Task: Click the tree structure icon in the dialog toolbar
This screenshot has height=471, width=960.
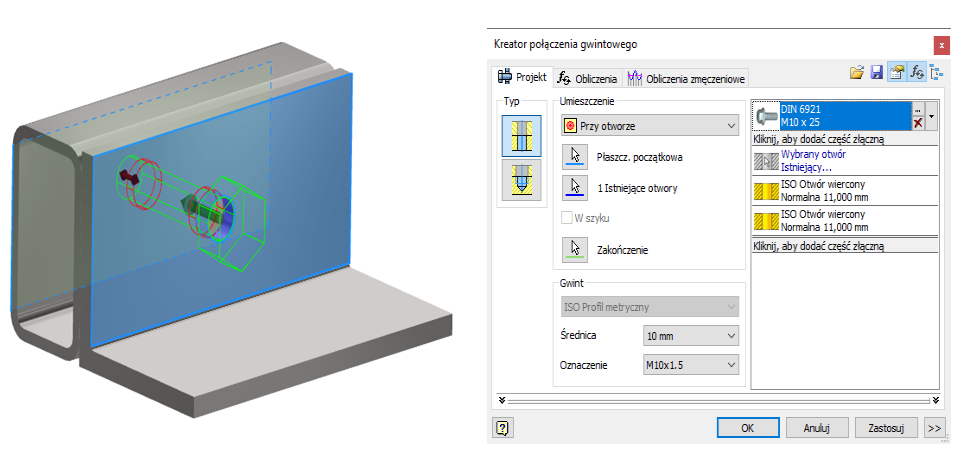Action: [935, 73]
